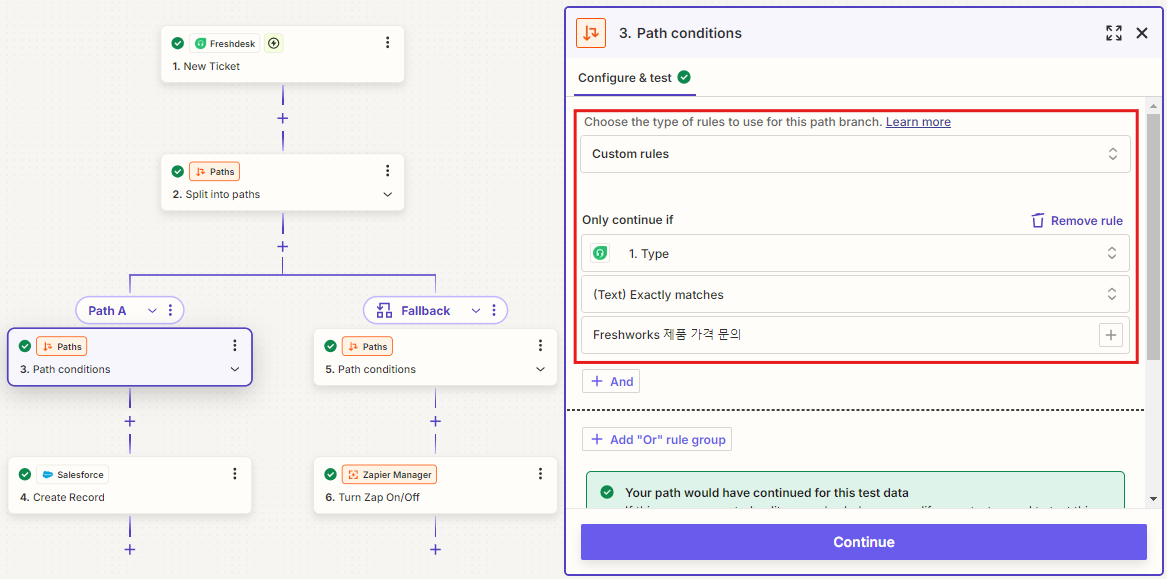Open the 1. Type field dropdown
The height and width of the screenshot is (579, 1167).
[x=856, y=253]
